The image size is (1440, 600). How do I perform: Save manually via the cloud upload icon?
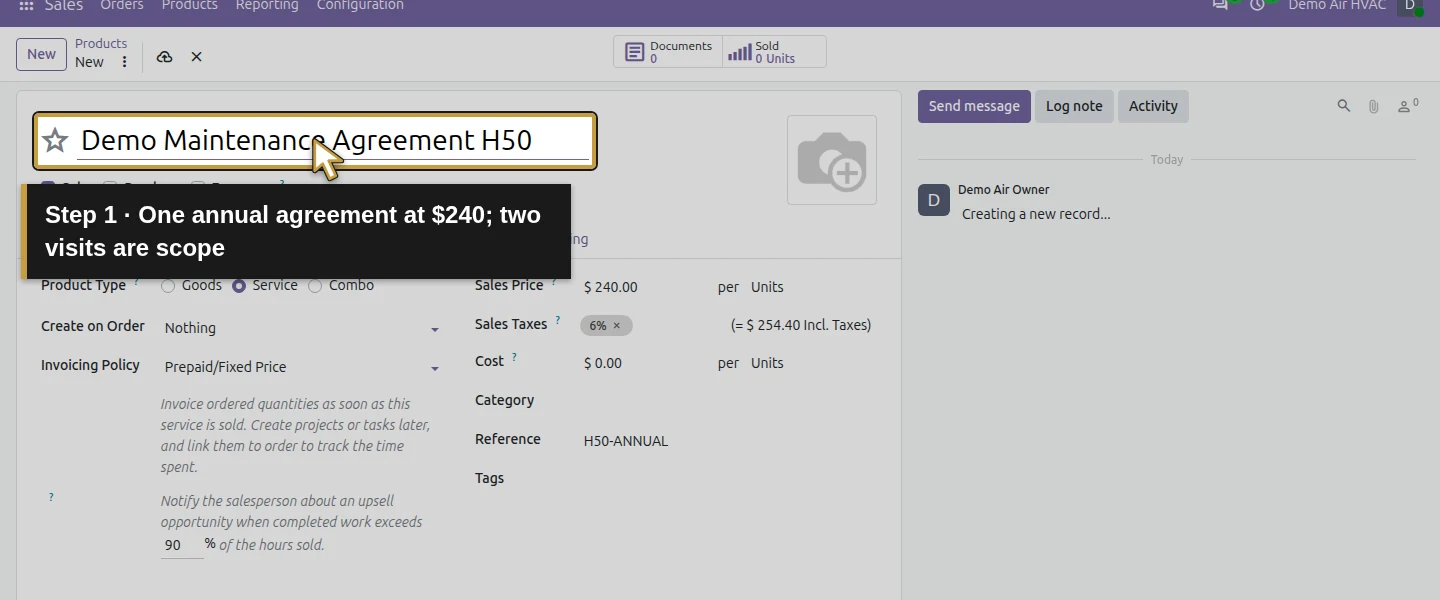165,57
